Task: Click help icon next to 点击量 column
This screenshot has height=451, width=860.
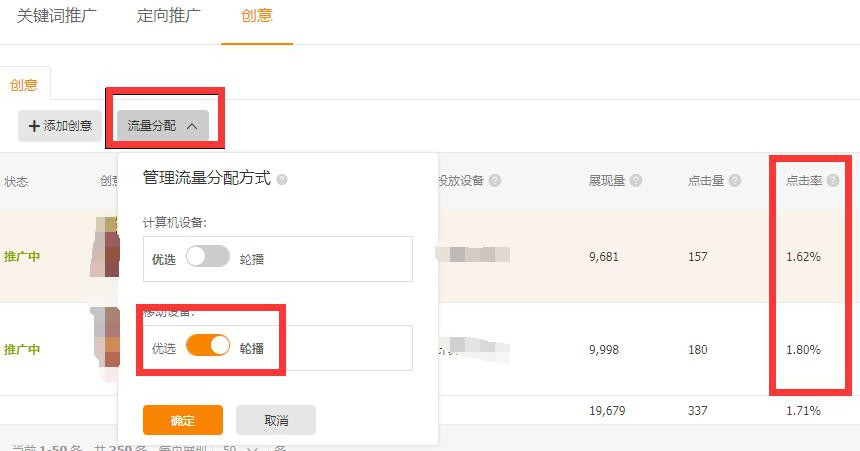Action: (735, 181)
